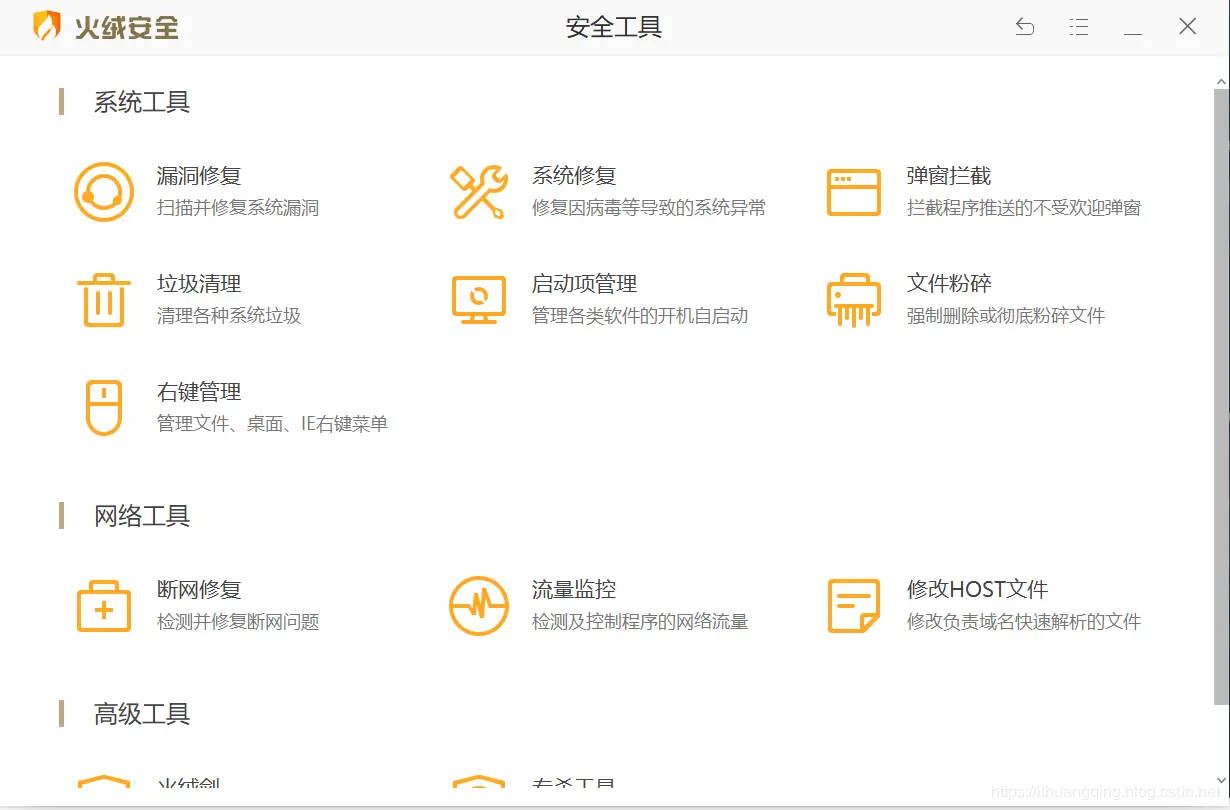Viewport: 1230px width, 810px height.
Task: Click the 火绒安全 logo
Action: (x=112, y=28)
